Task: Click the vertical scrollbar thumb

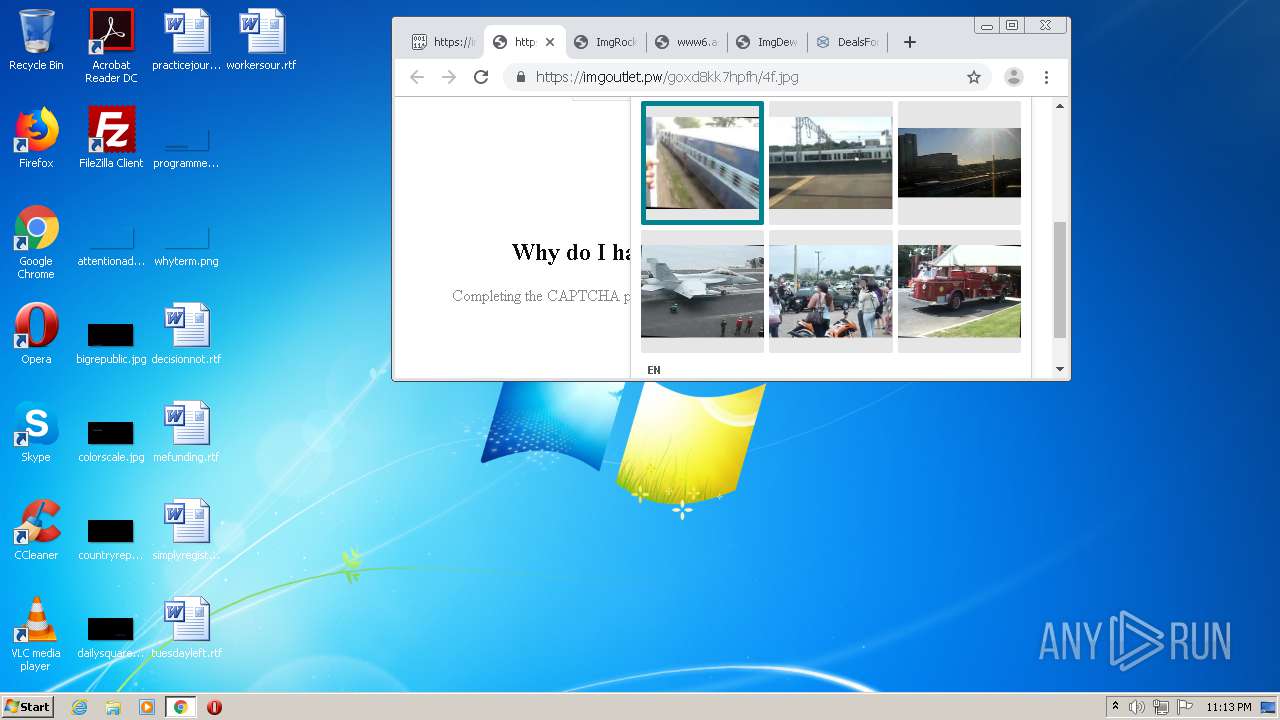Action: tap(1060, 280)
